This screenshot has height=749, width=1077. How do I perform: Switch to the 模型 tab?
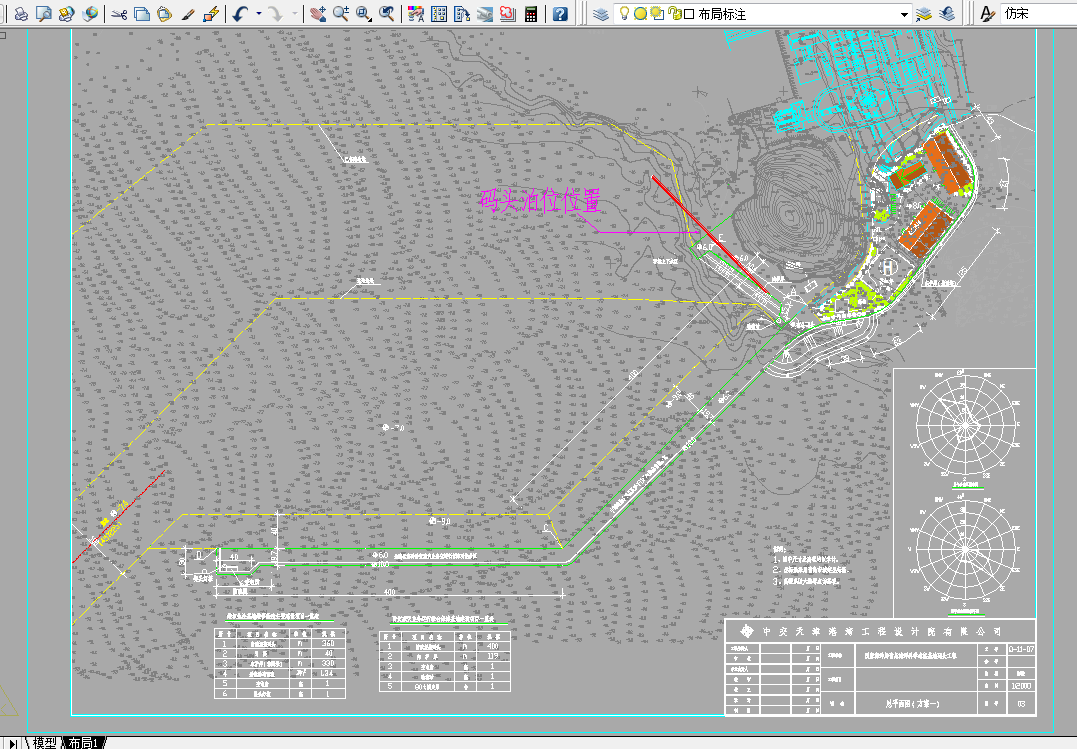click(45, 743)
